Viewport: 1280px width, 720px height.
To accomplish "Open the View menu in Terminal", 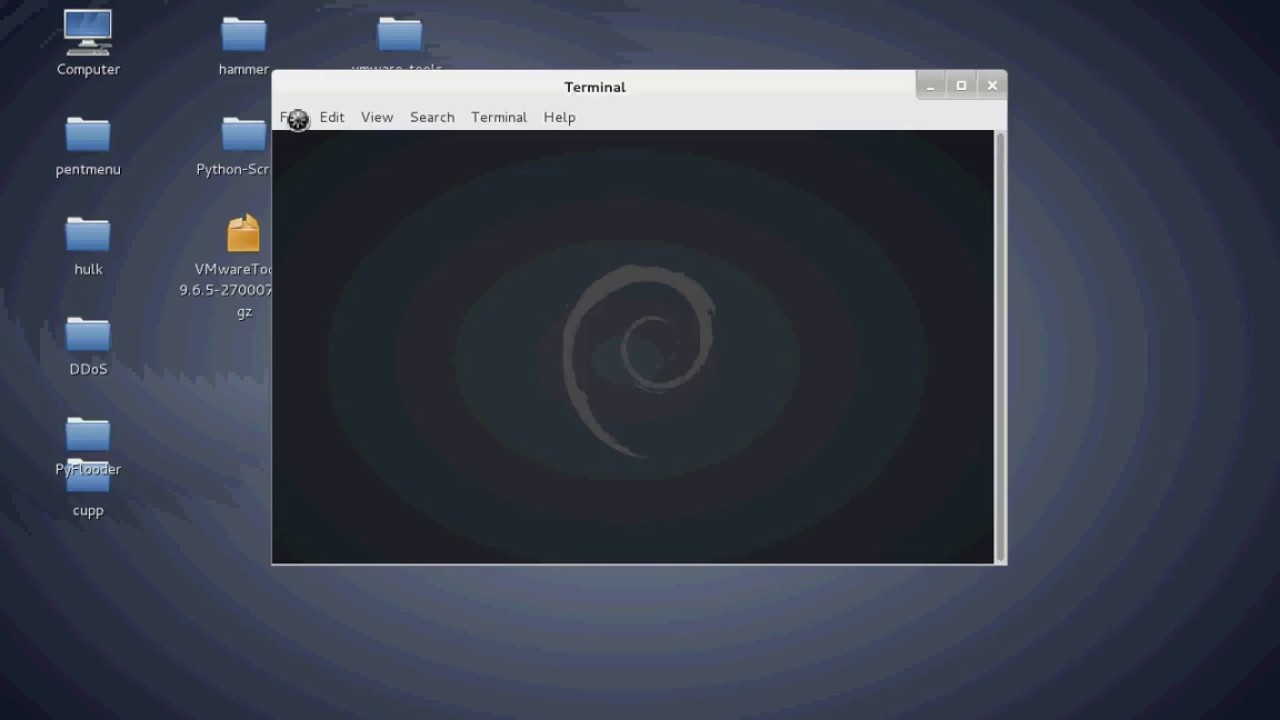I will tap(377, 117).
